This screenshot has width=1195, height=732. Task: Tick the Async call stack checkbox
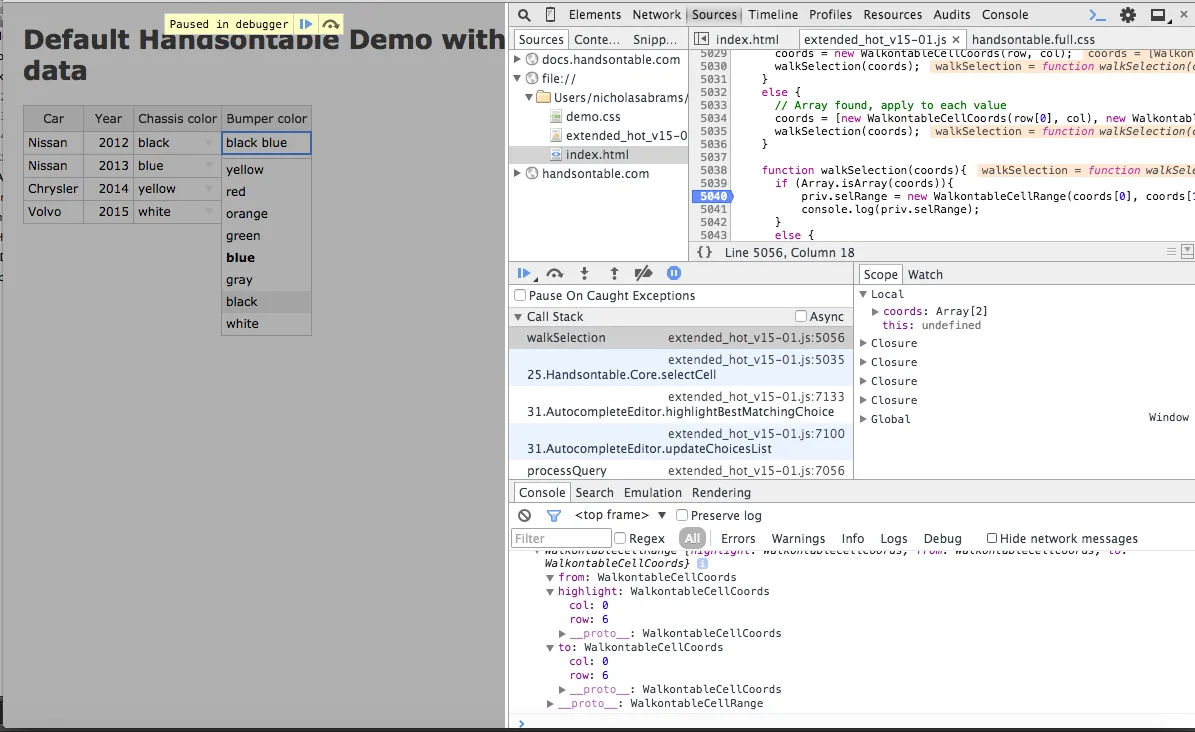(801, 316)
